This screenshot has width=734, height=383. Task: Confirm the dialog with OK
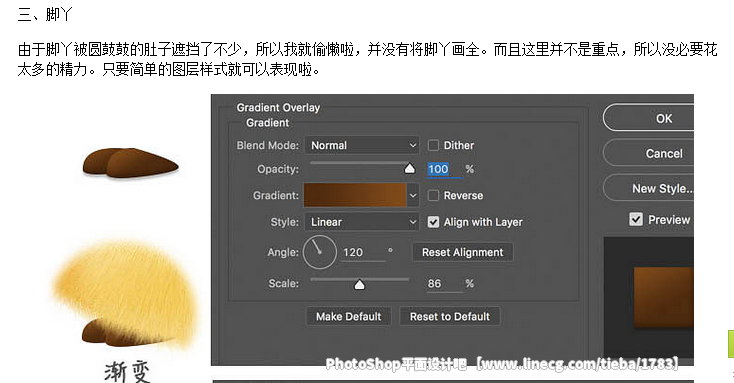click(x=649, y=118)
